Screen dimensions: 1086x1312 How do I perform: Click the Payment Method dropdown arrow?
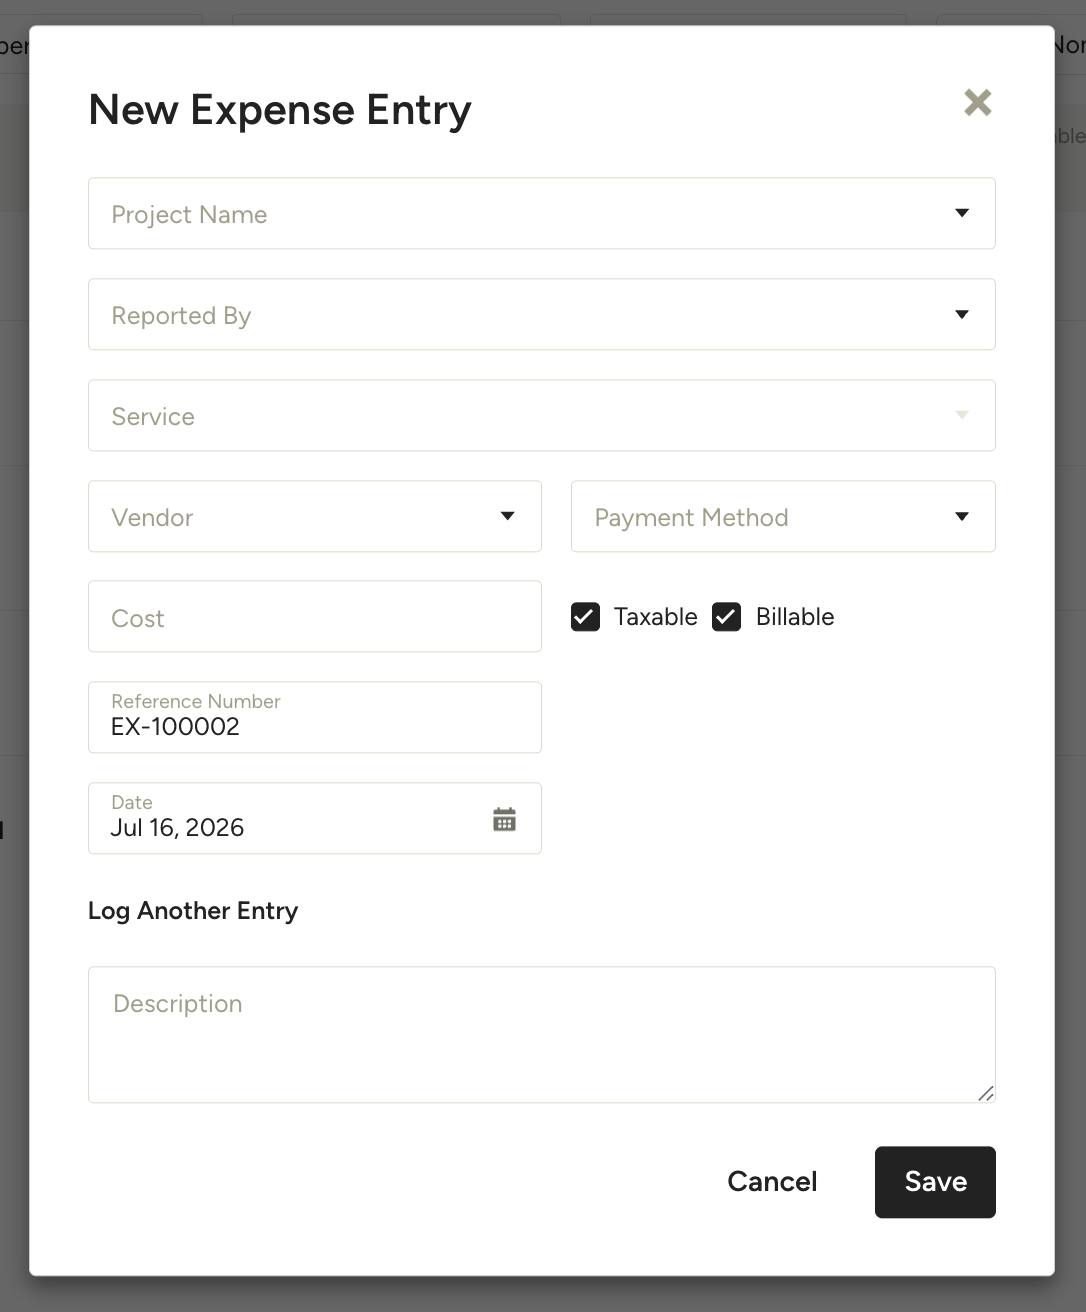click(961, 516)
